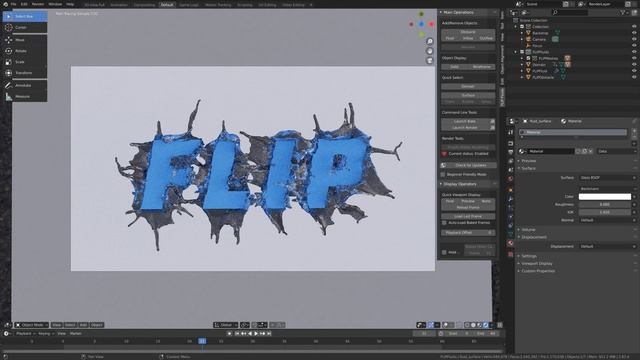Screen dimensions: 640x360
Task: Toggle Auto-Load Baked Frames checkbox
Action: click(444, 223)
